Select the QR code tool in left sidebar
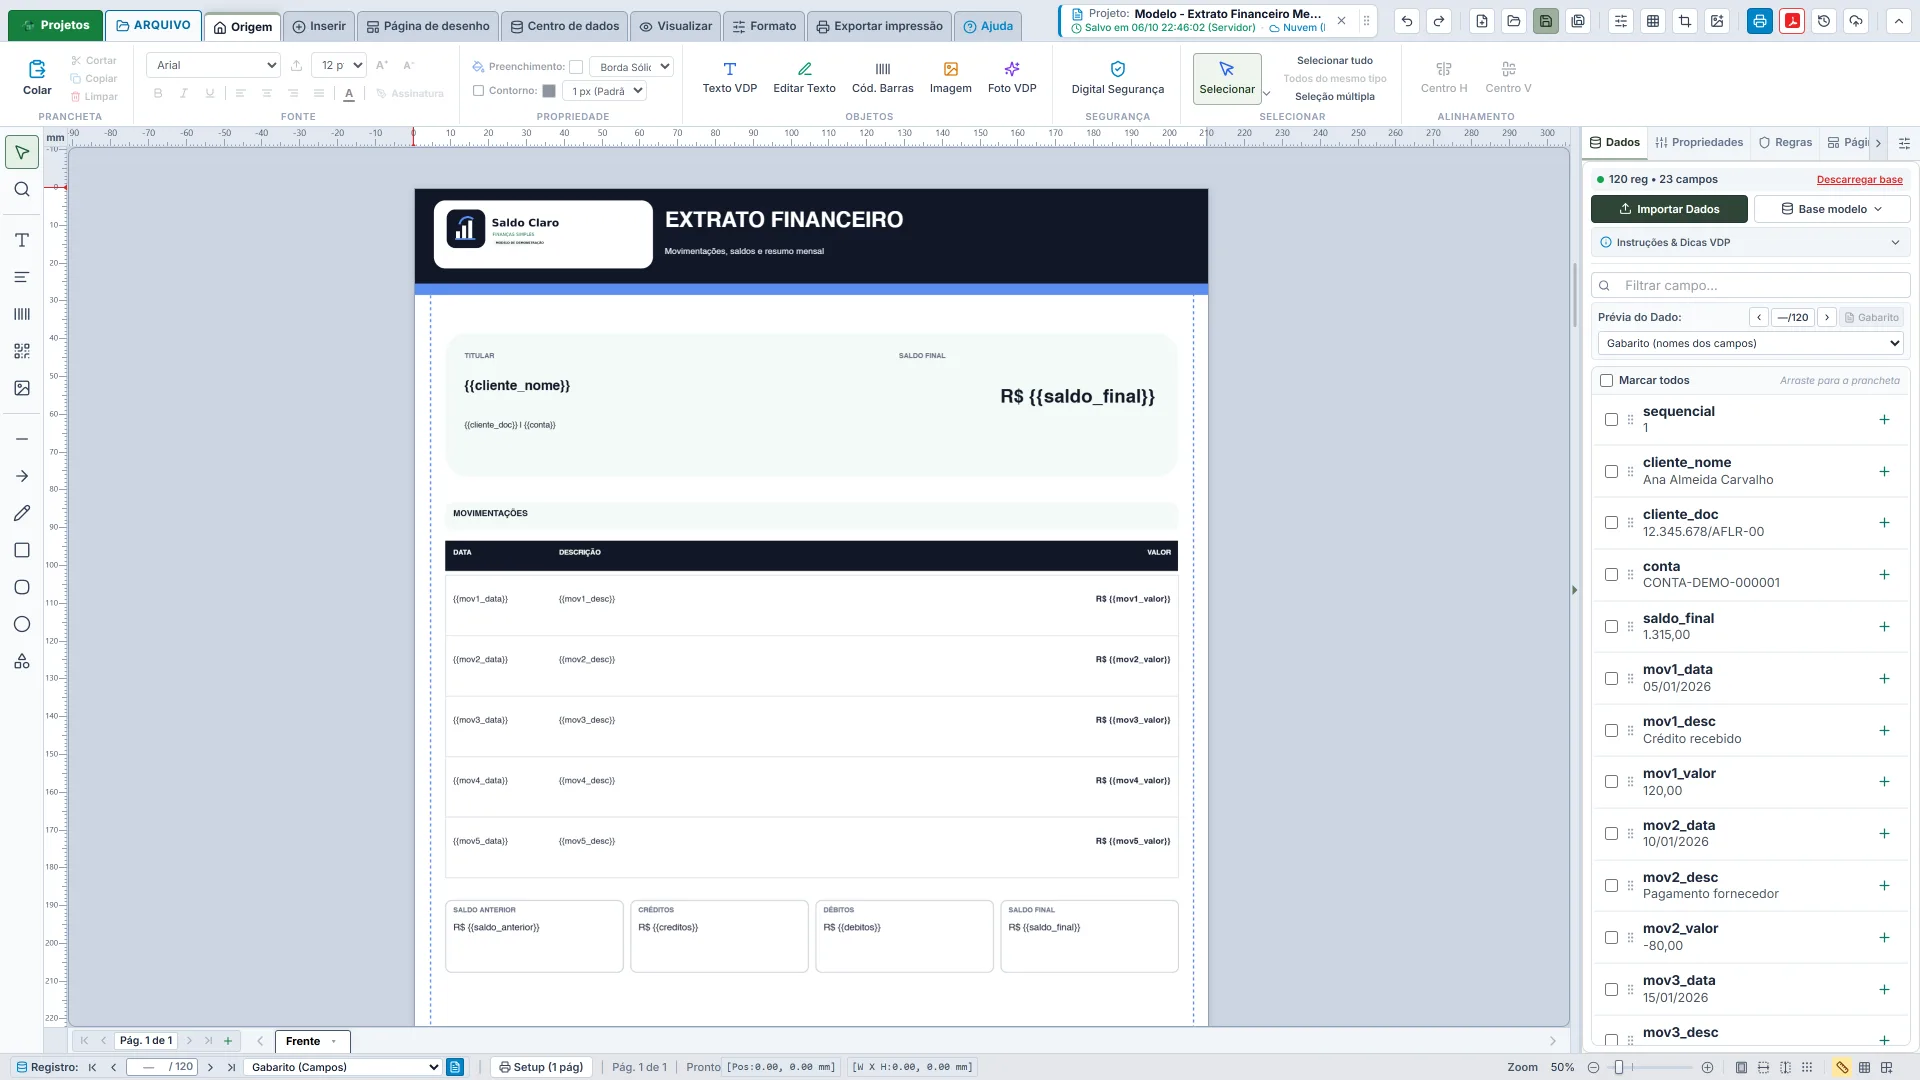Screen dimensions: 1920x1080 pos(22,351)
